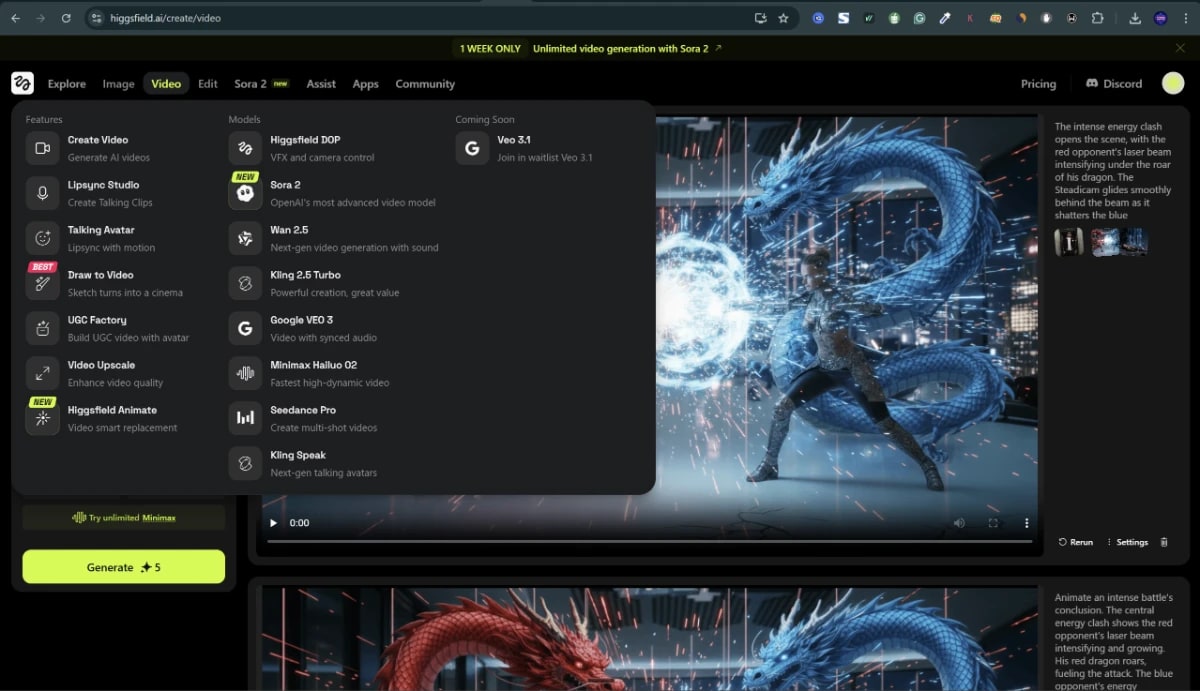Image resolution: width=1200 pixels, height=691 pixels.
Task: Open Chrome three-dot menu
Action: pos(1185,18)
